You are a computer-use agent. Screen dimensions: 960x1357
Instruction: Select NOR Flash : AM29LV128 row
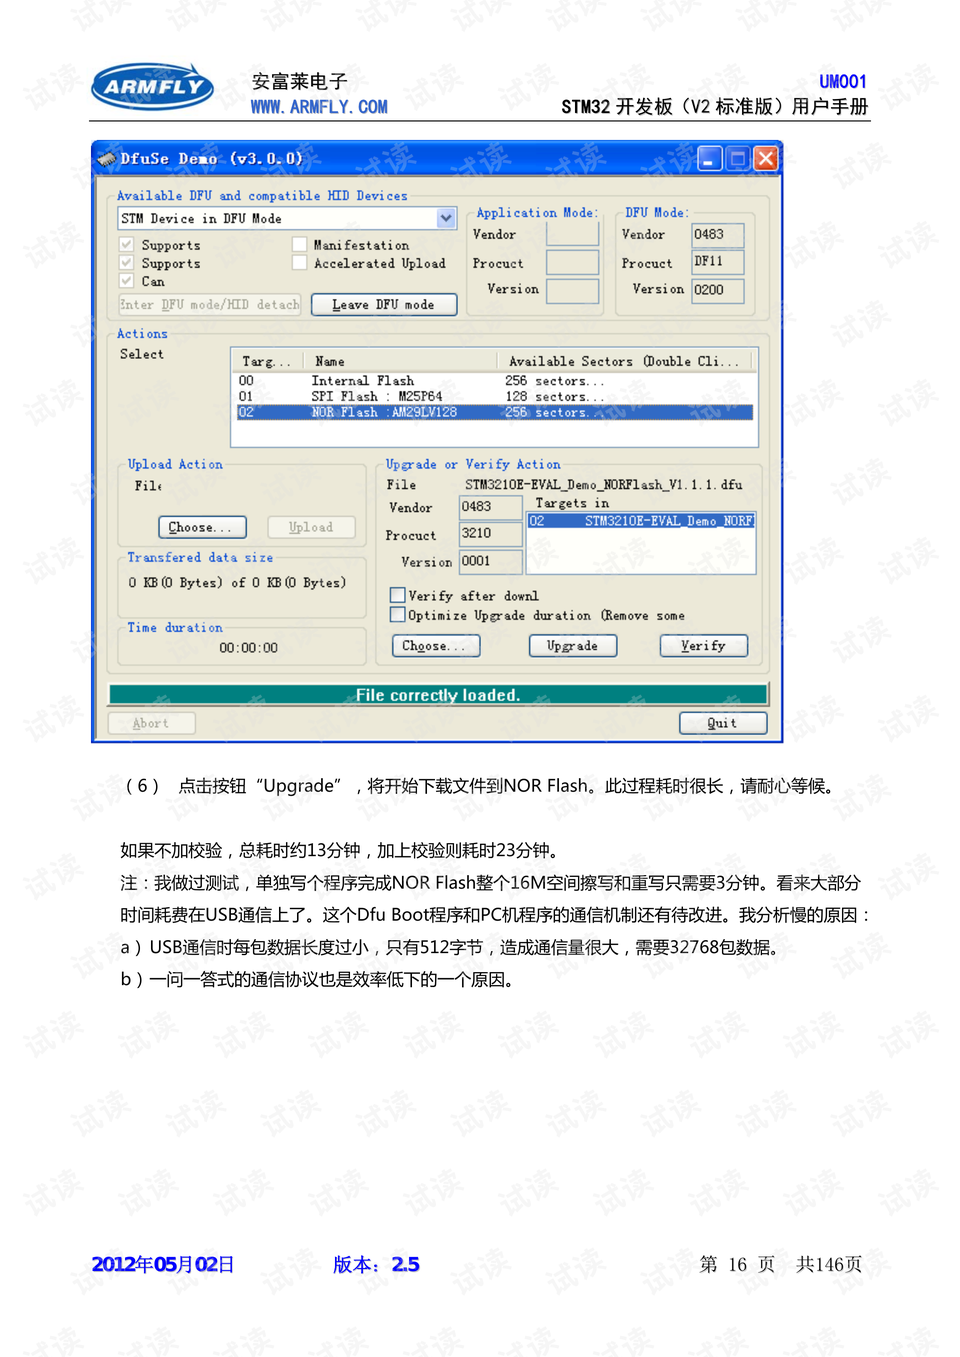point(495,412)
